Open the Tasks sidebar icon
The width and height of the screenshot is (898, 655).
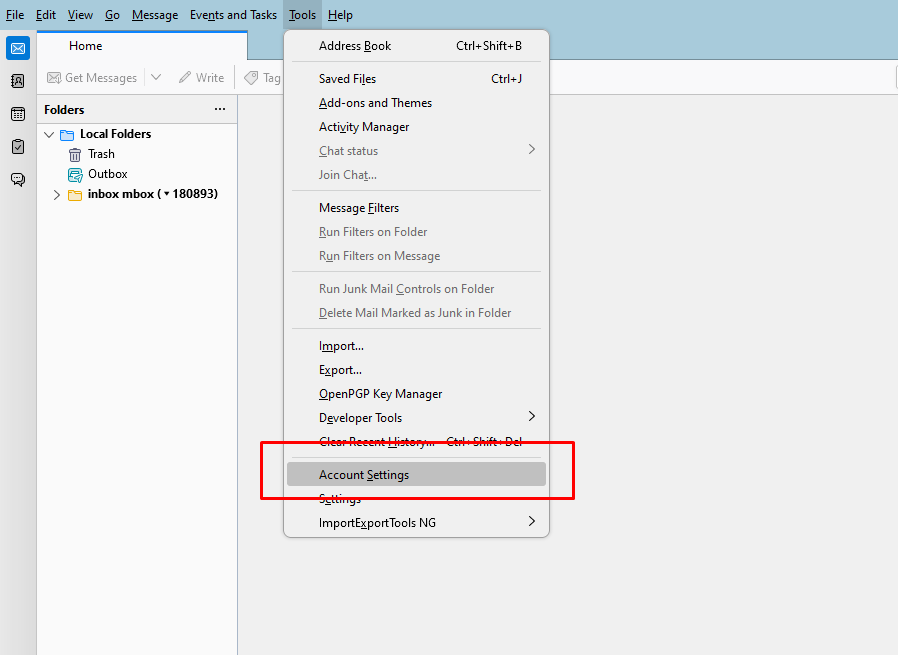17,147
